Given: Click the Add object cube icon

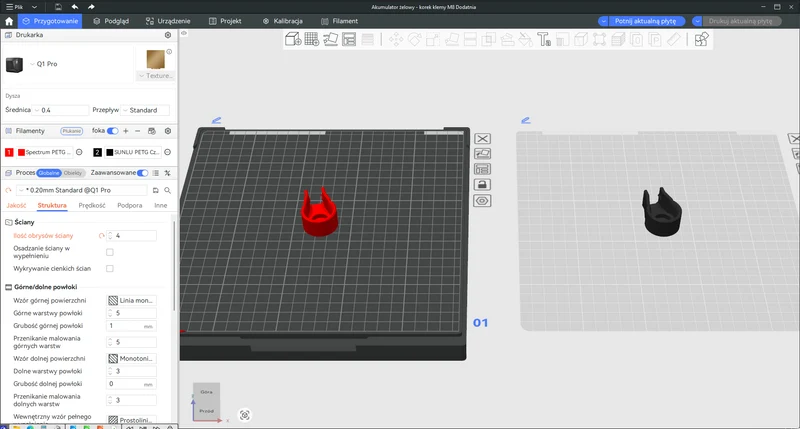Looking at the screenshot, I should [x=293, y=39].
